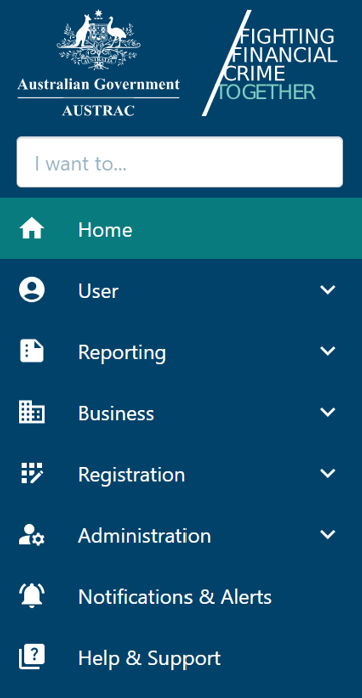
Task: Expand the Business menu chevron
Action: (328, 412)
